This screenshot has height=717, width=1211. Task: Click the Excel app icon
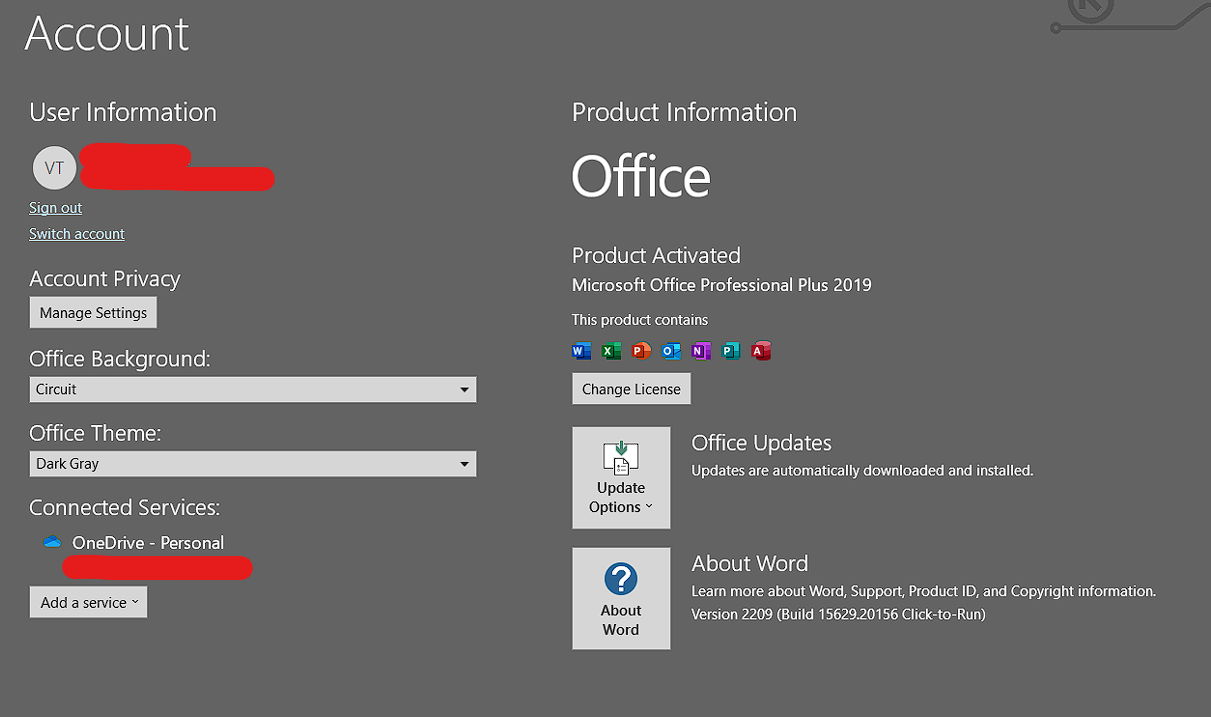(611, 350)
